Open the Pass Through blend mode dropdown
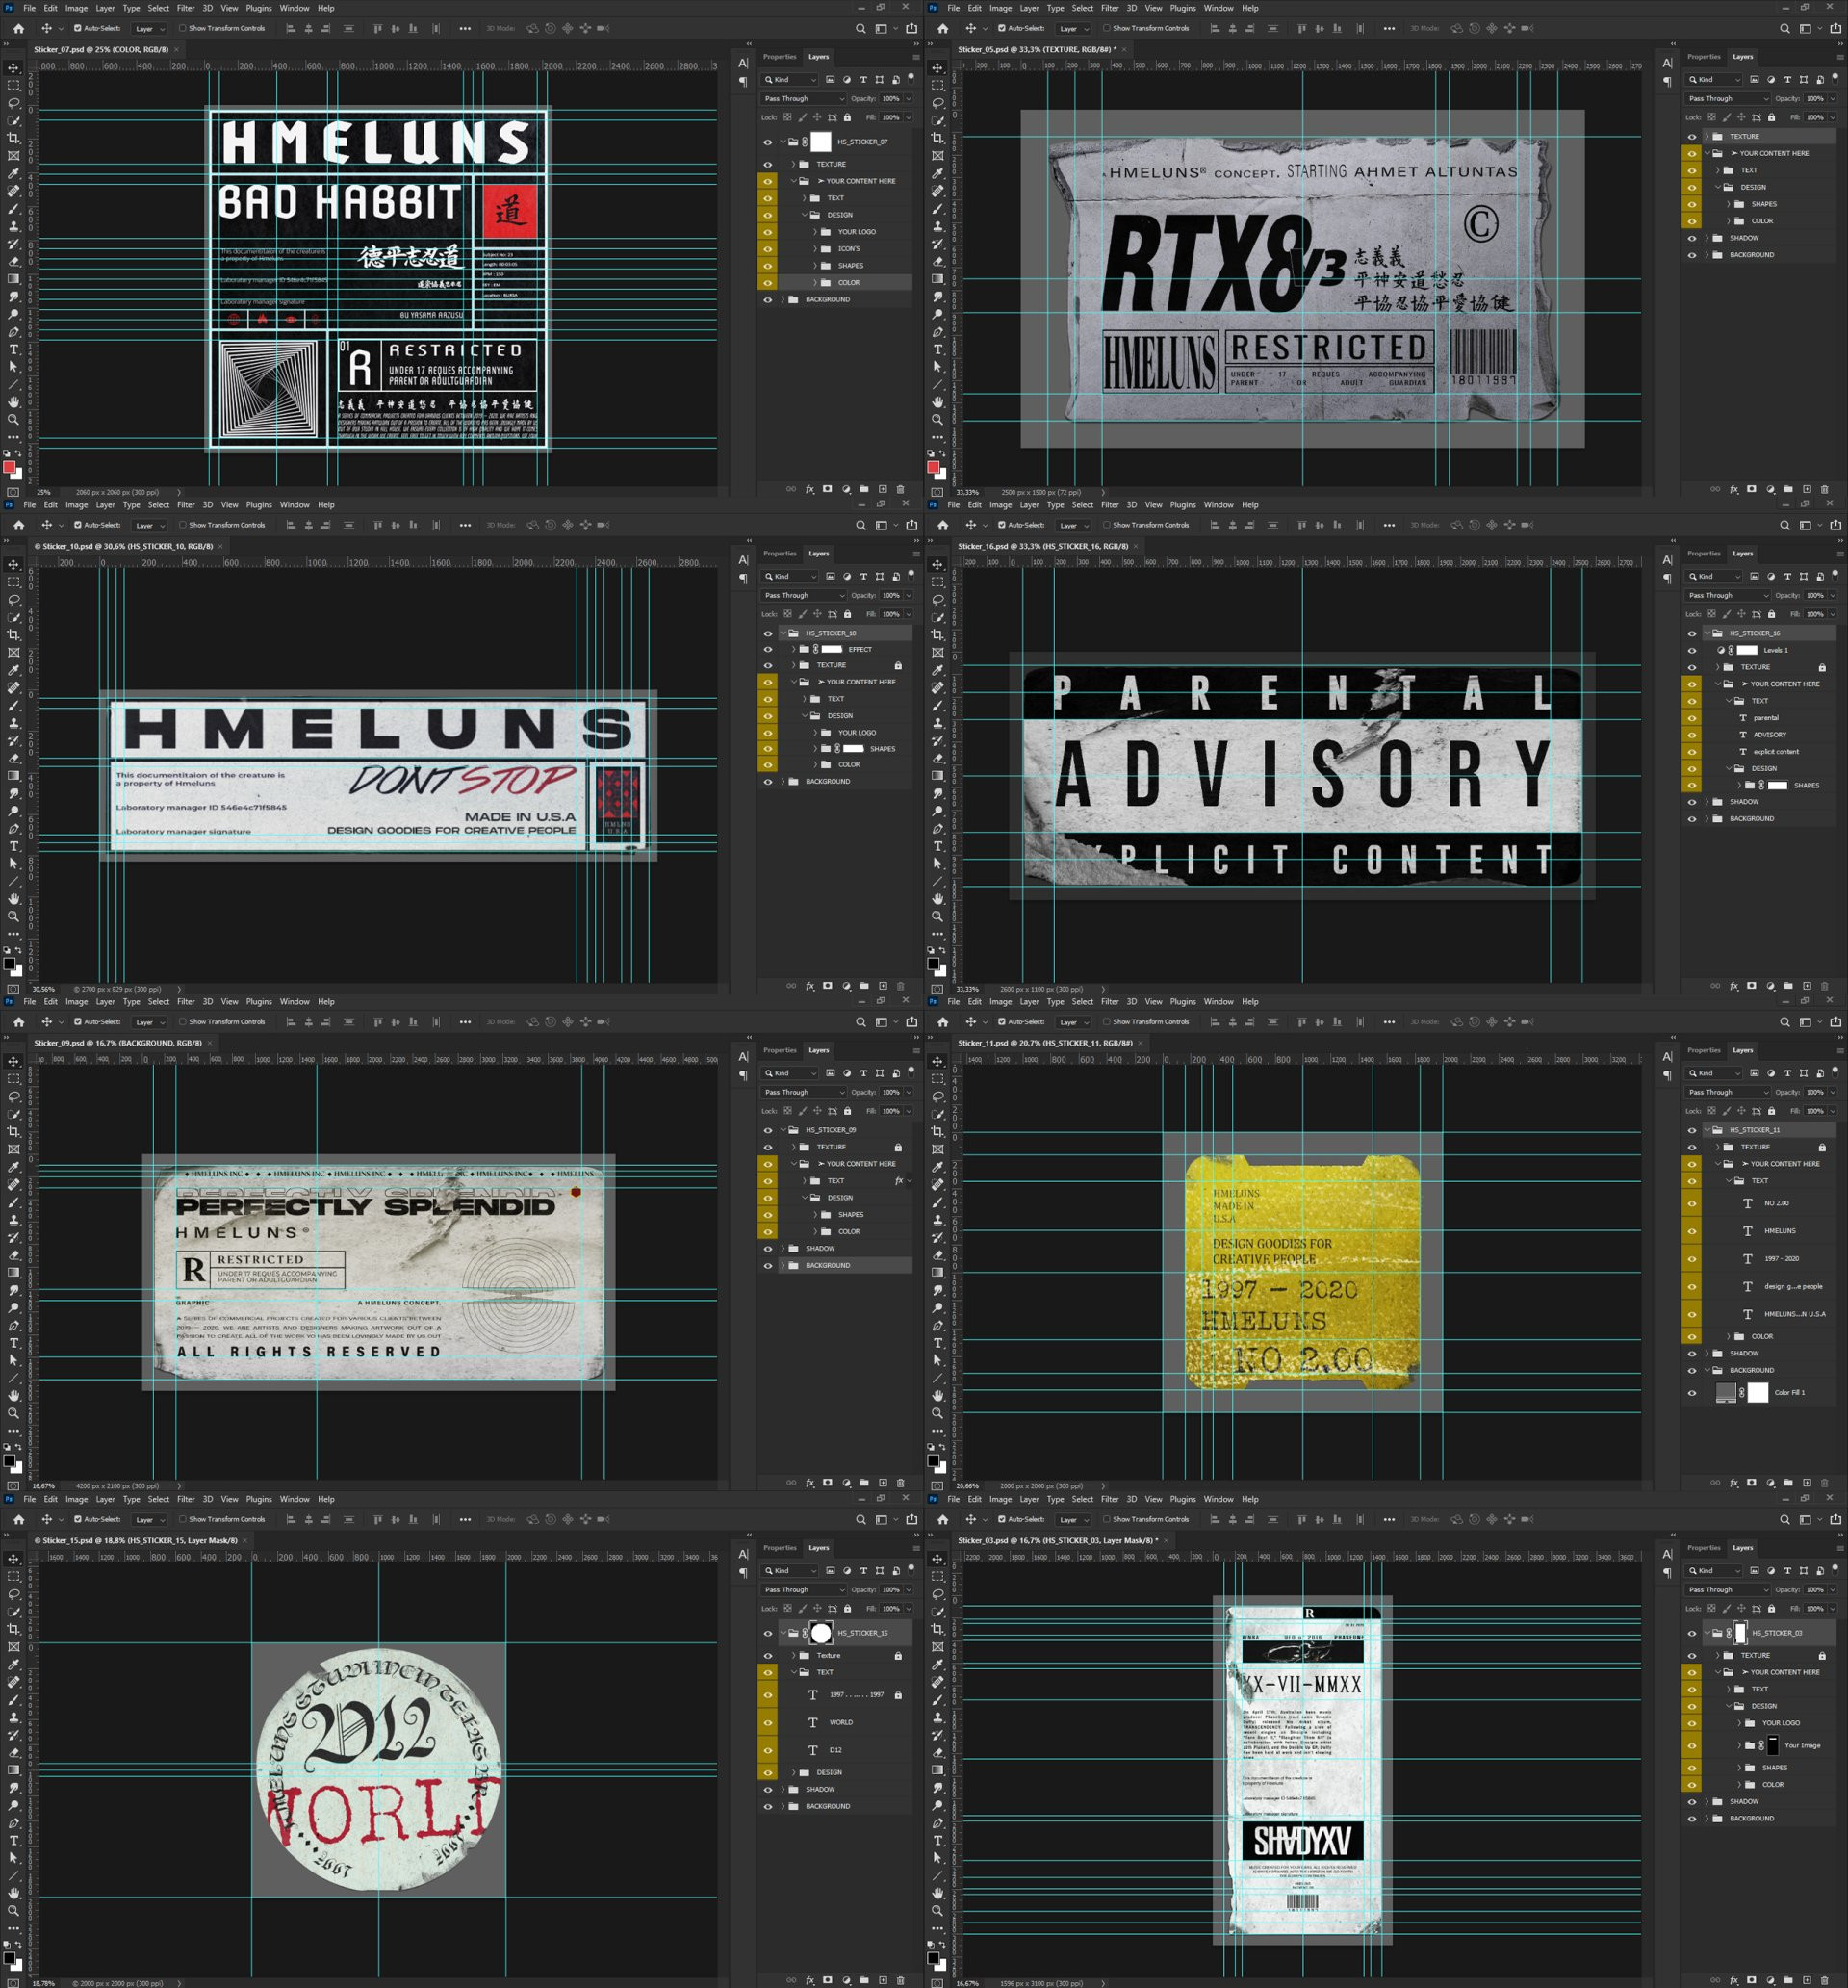This screenshot has width=1848, height=1988. tap(800, 98)
